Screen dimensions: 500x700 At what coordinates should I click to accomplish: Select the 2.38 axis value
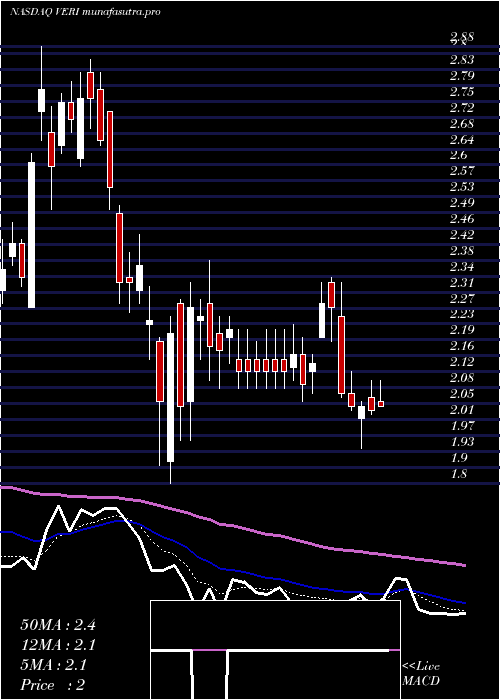tap(462, 250)
